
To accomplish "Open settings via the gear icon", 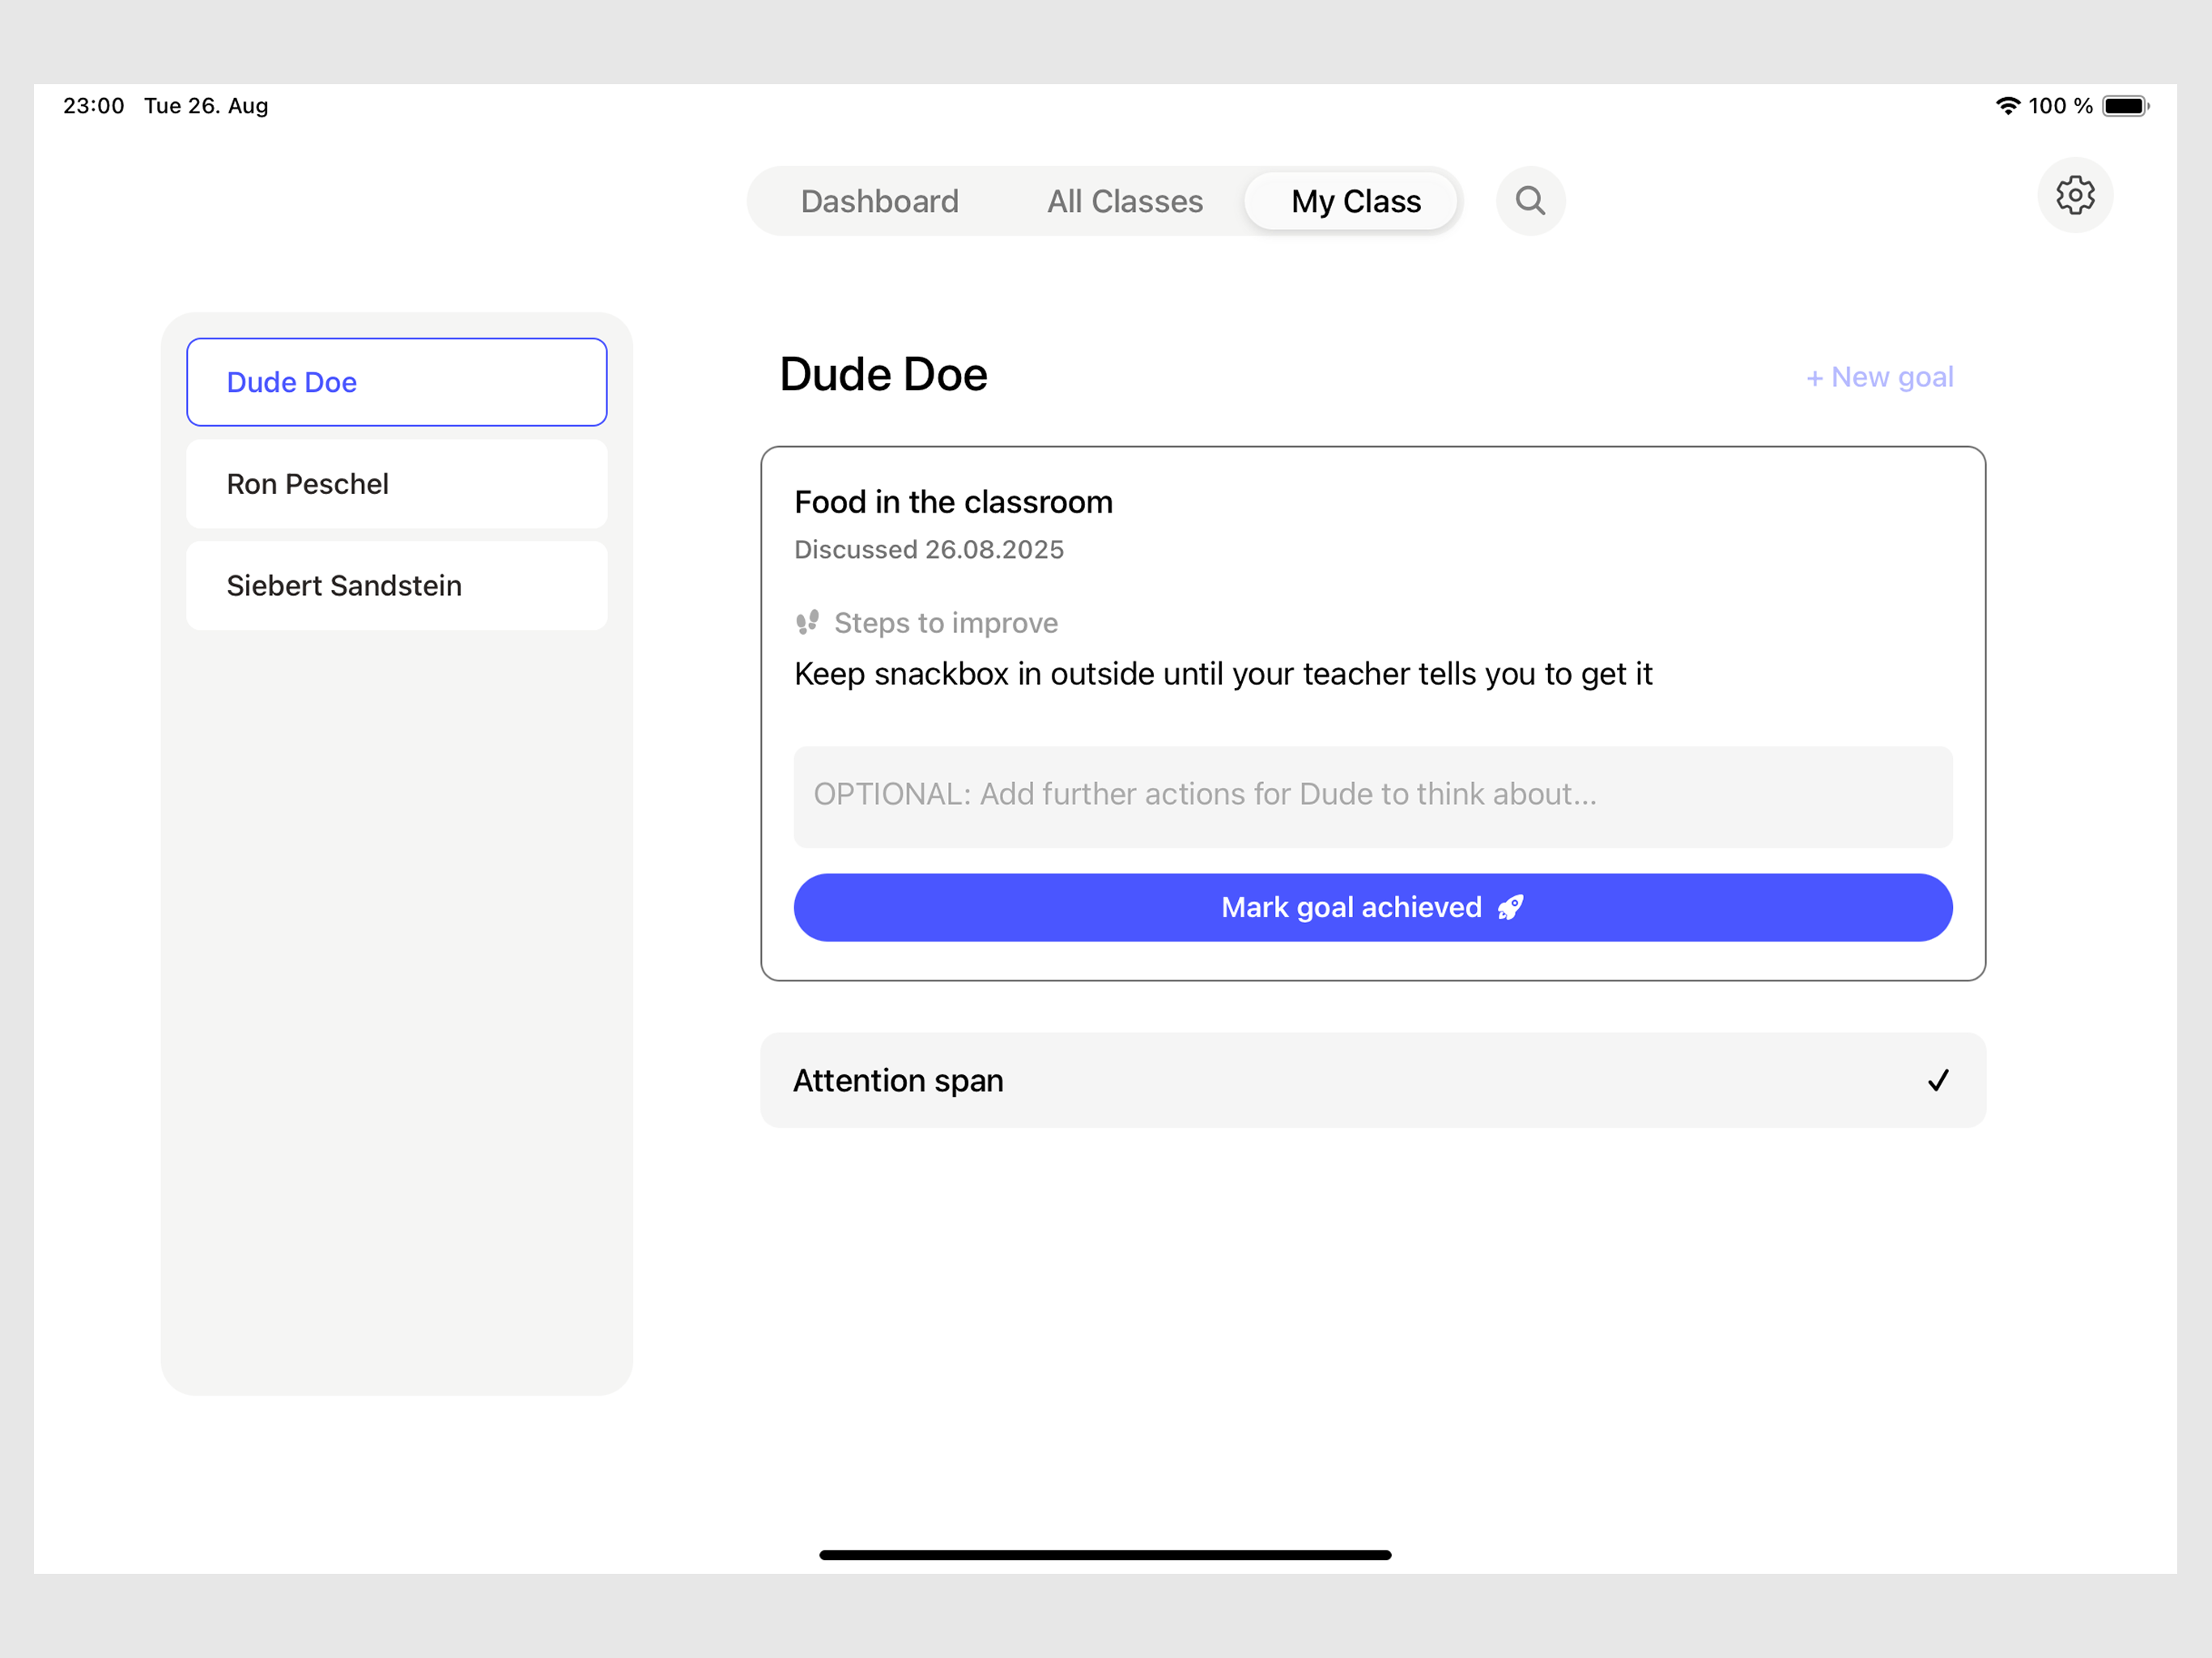I will pos(2075,195).
